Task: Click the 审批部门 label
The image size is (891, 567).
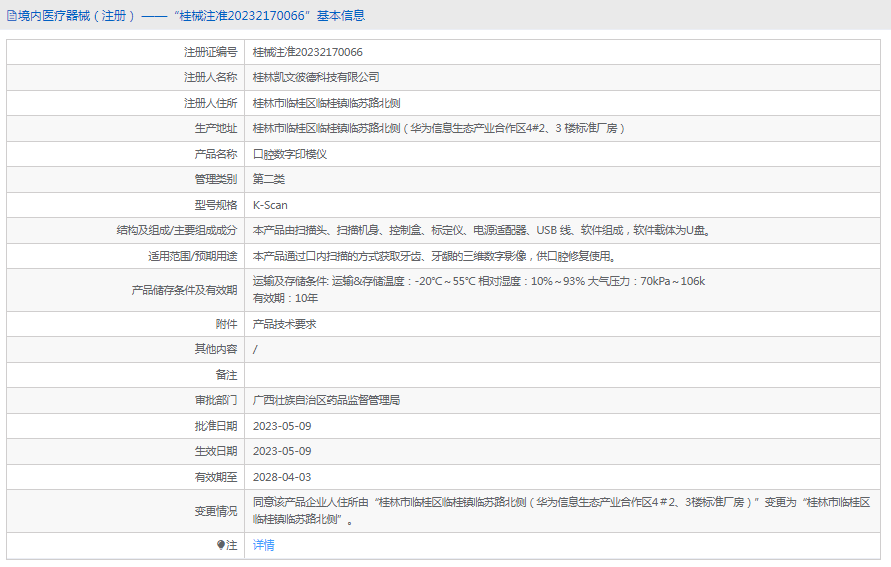Action: [x=216, y=401]
